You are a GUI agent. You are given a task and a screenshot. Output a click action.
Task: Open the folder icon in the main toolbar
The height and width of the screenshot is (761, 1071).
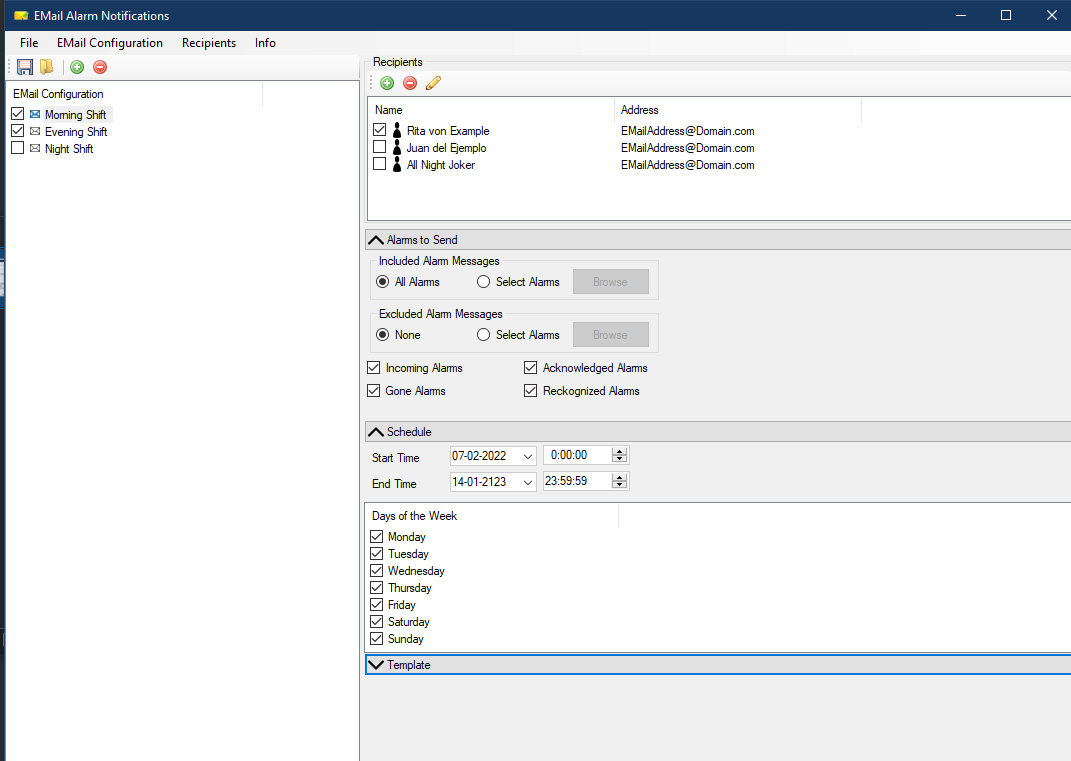pyautogui.click(x=45, y=67)
